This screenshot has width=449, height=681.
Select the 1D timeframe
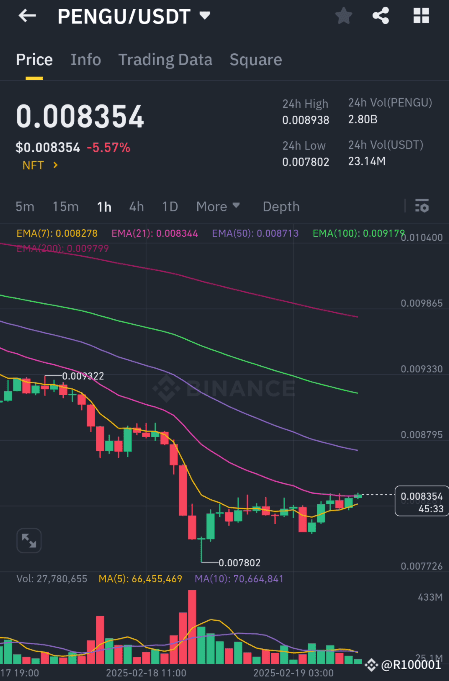pos(170,206)
